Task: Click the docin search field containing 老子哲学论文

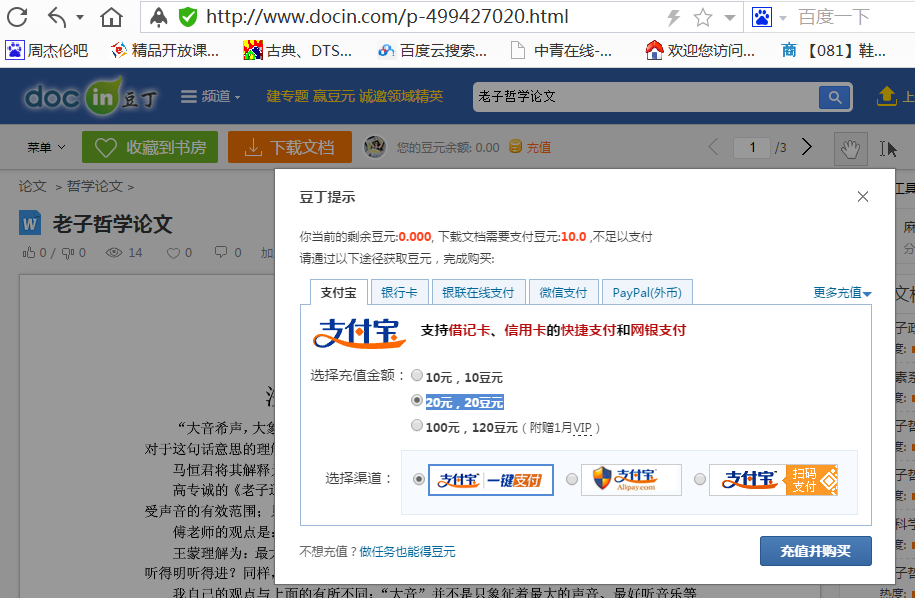Action: [645, 96]
